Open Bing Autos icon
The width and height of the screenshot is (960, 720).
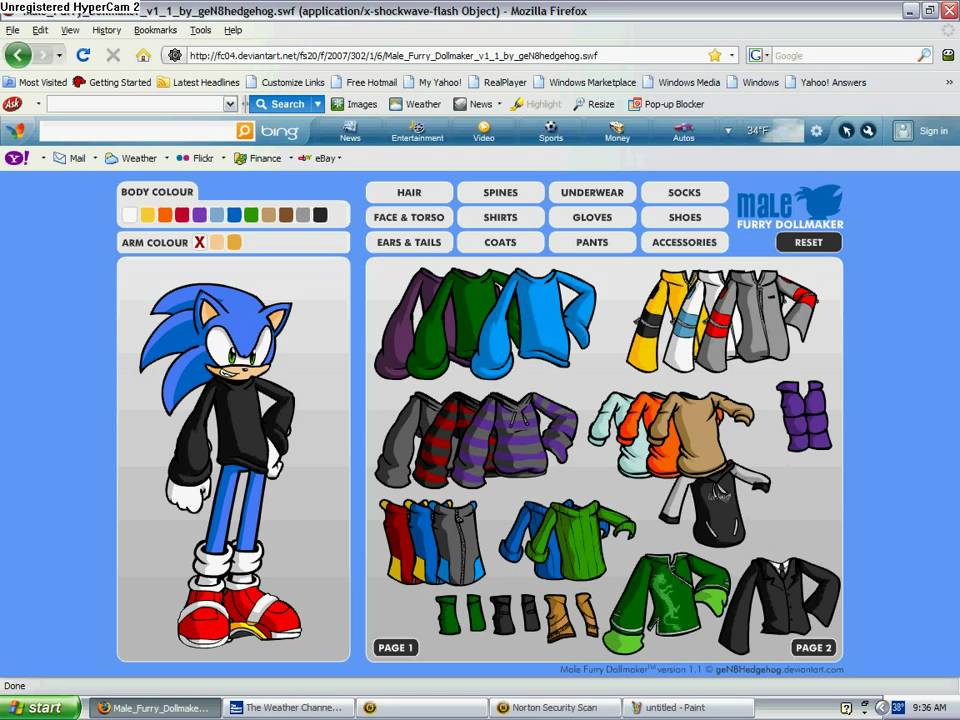pyautogui.click(x=683, y=130)
